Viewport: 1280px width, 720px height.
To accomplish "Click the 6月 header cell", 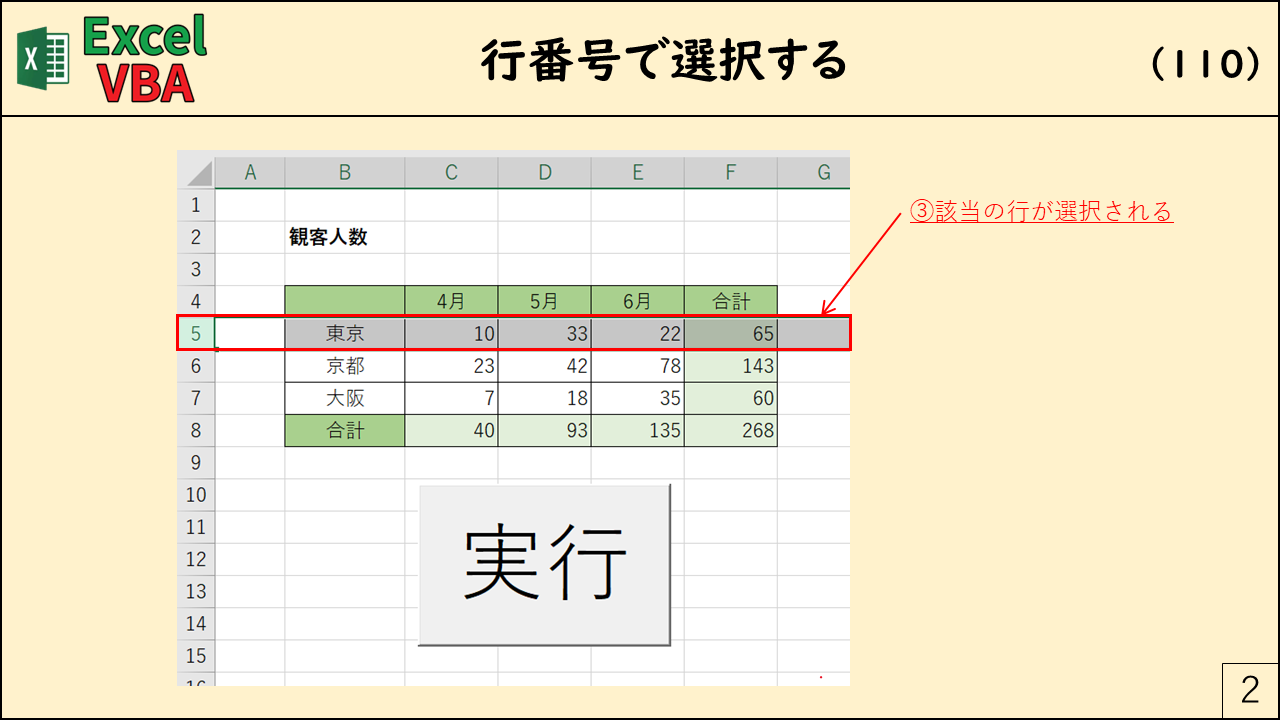I will (637, 301).
